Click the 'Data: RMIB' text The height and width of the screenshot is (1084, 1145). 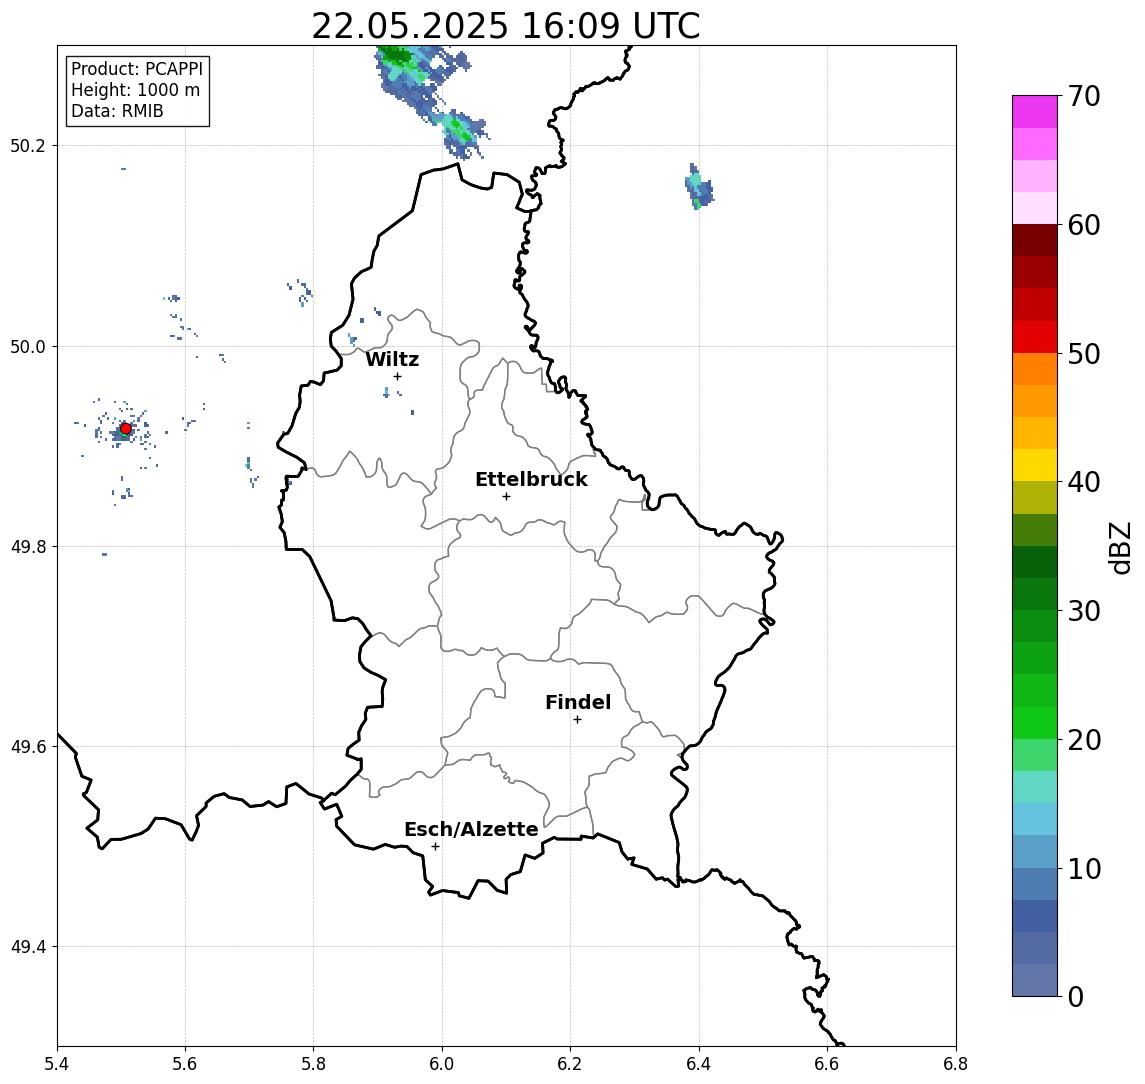click(x=117, y=111)
